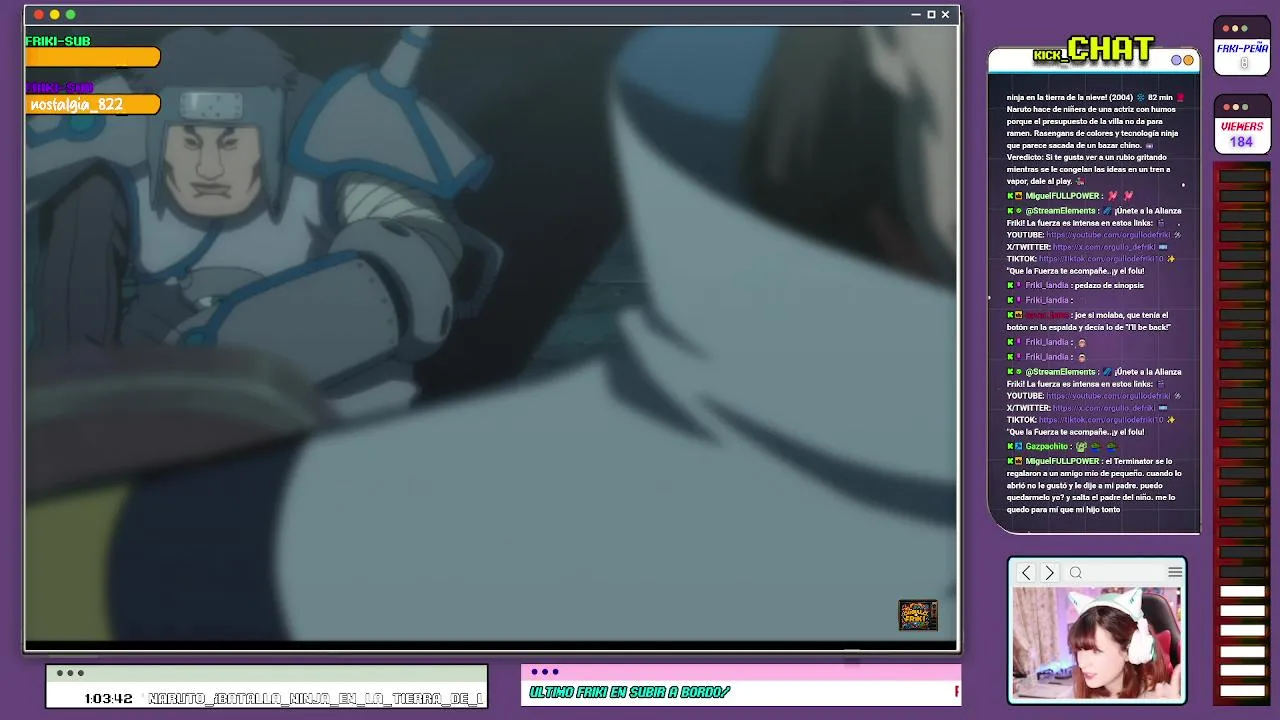Click the 1:03:42 stream timer
The width and height of the screenshot is (1280, 720).
tap(109, 698)
